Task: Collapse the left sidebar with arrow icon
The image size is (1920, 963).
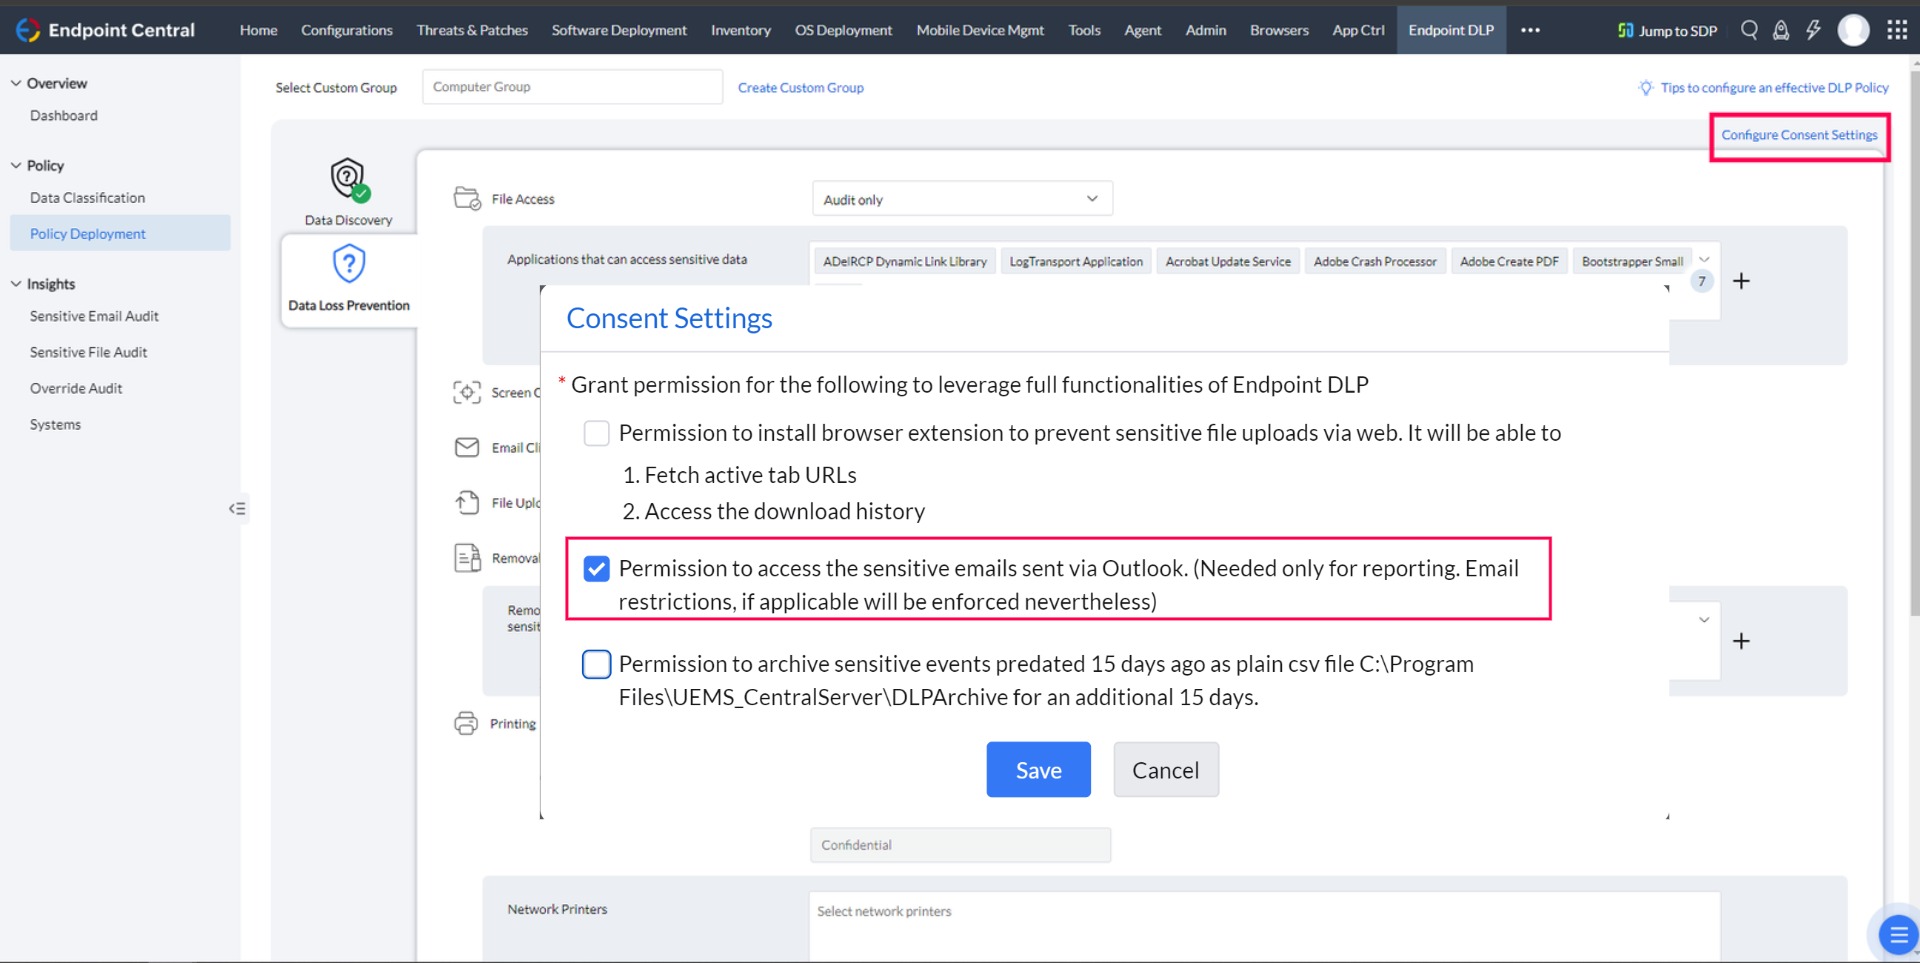Action: 237,508
